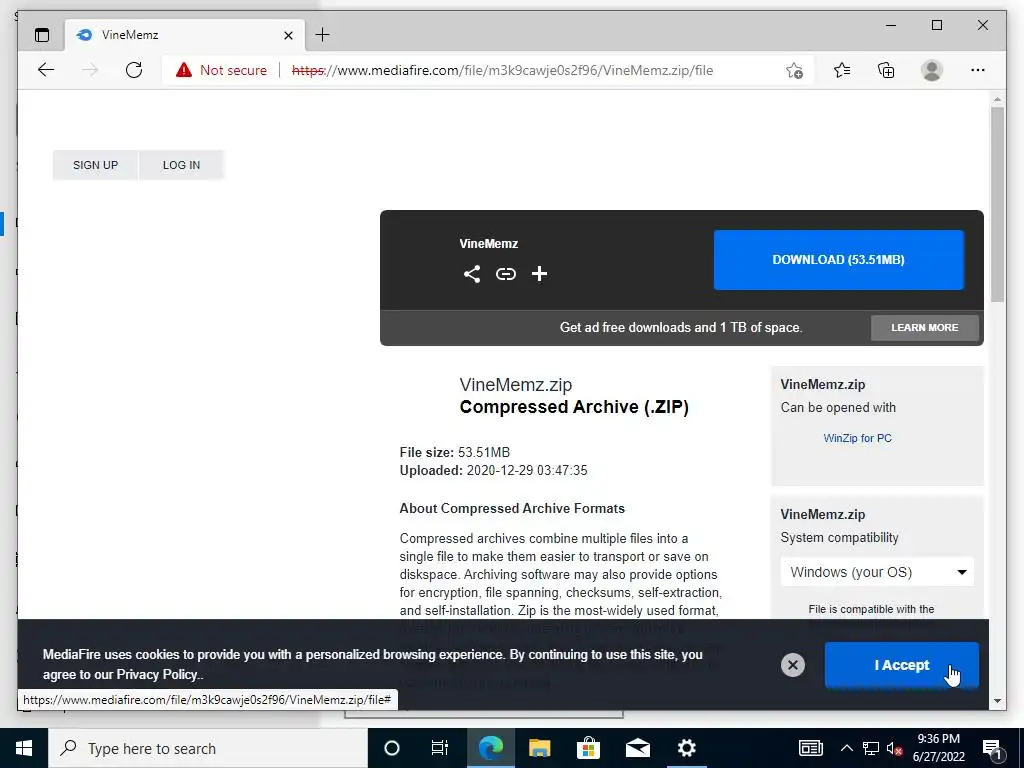Screen dimensions: 1024x768
Task: Open the Windows Start menu
Action: 24,748
